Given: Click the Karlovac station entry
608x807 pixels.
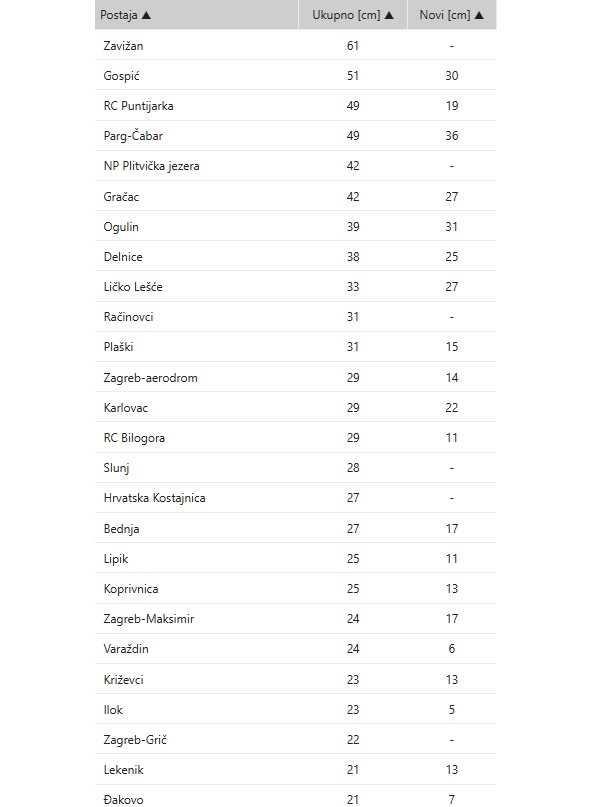Looking at the screenshot, I should pos(126,407).
